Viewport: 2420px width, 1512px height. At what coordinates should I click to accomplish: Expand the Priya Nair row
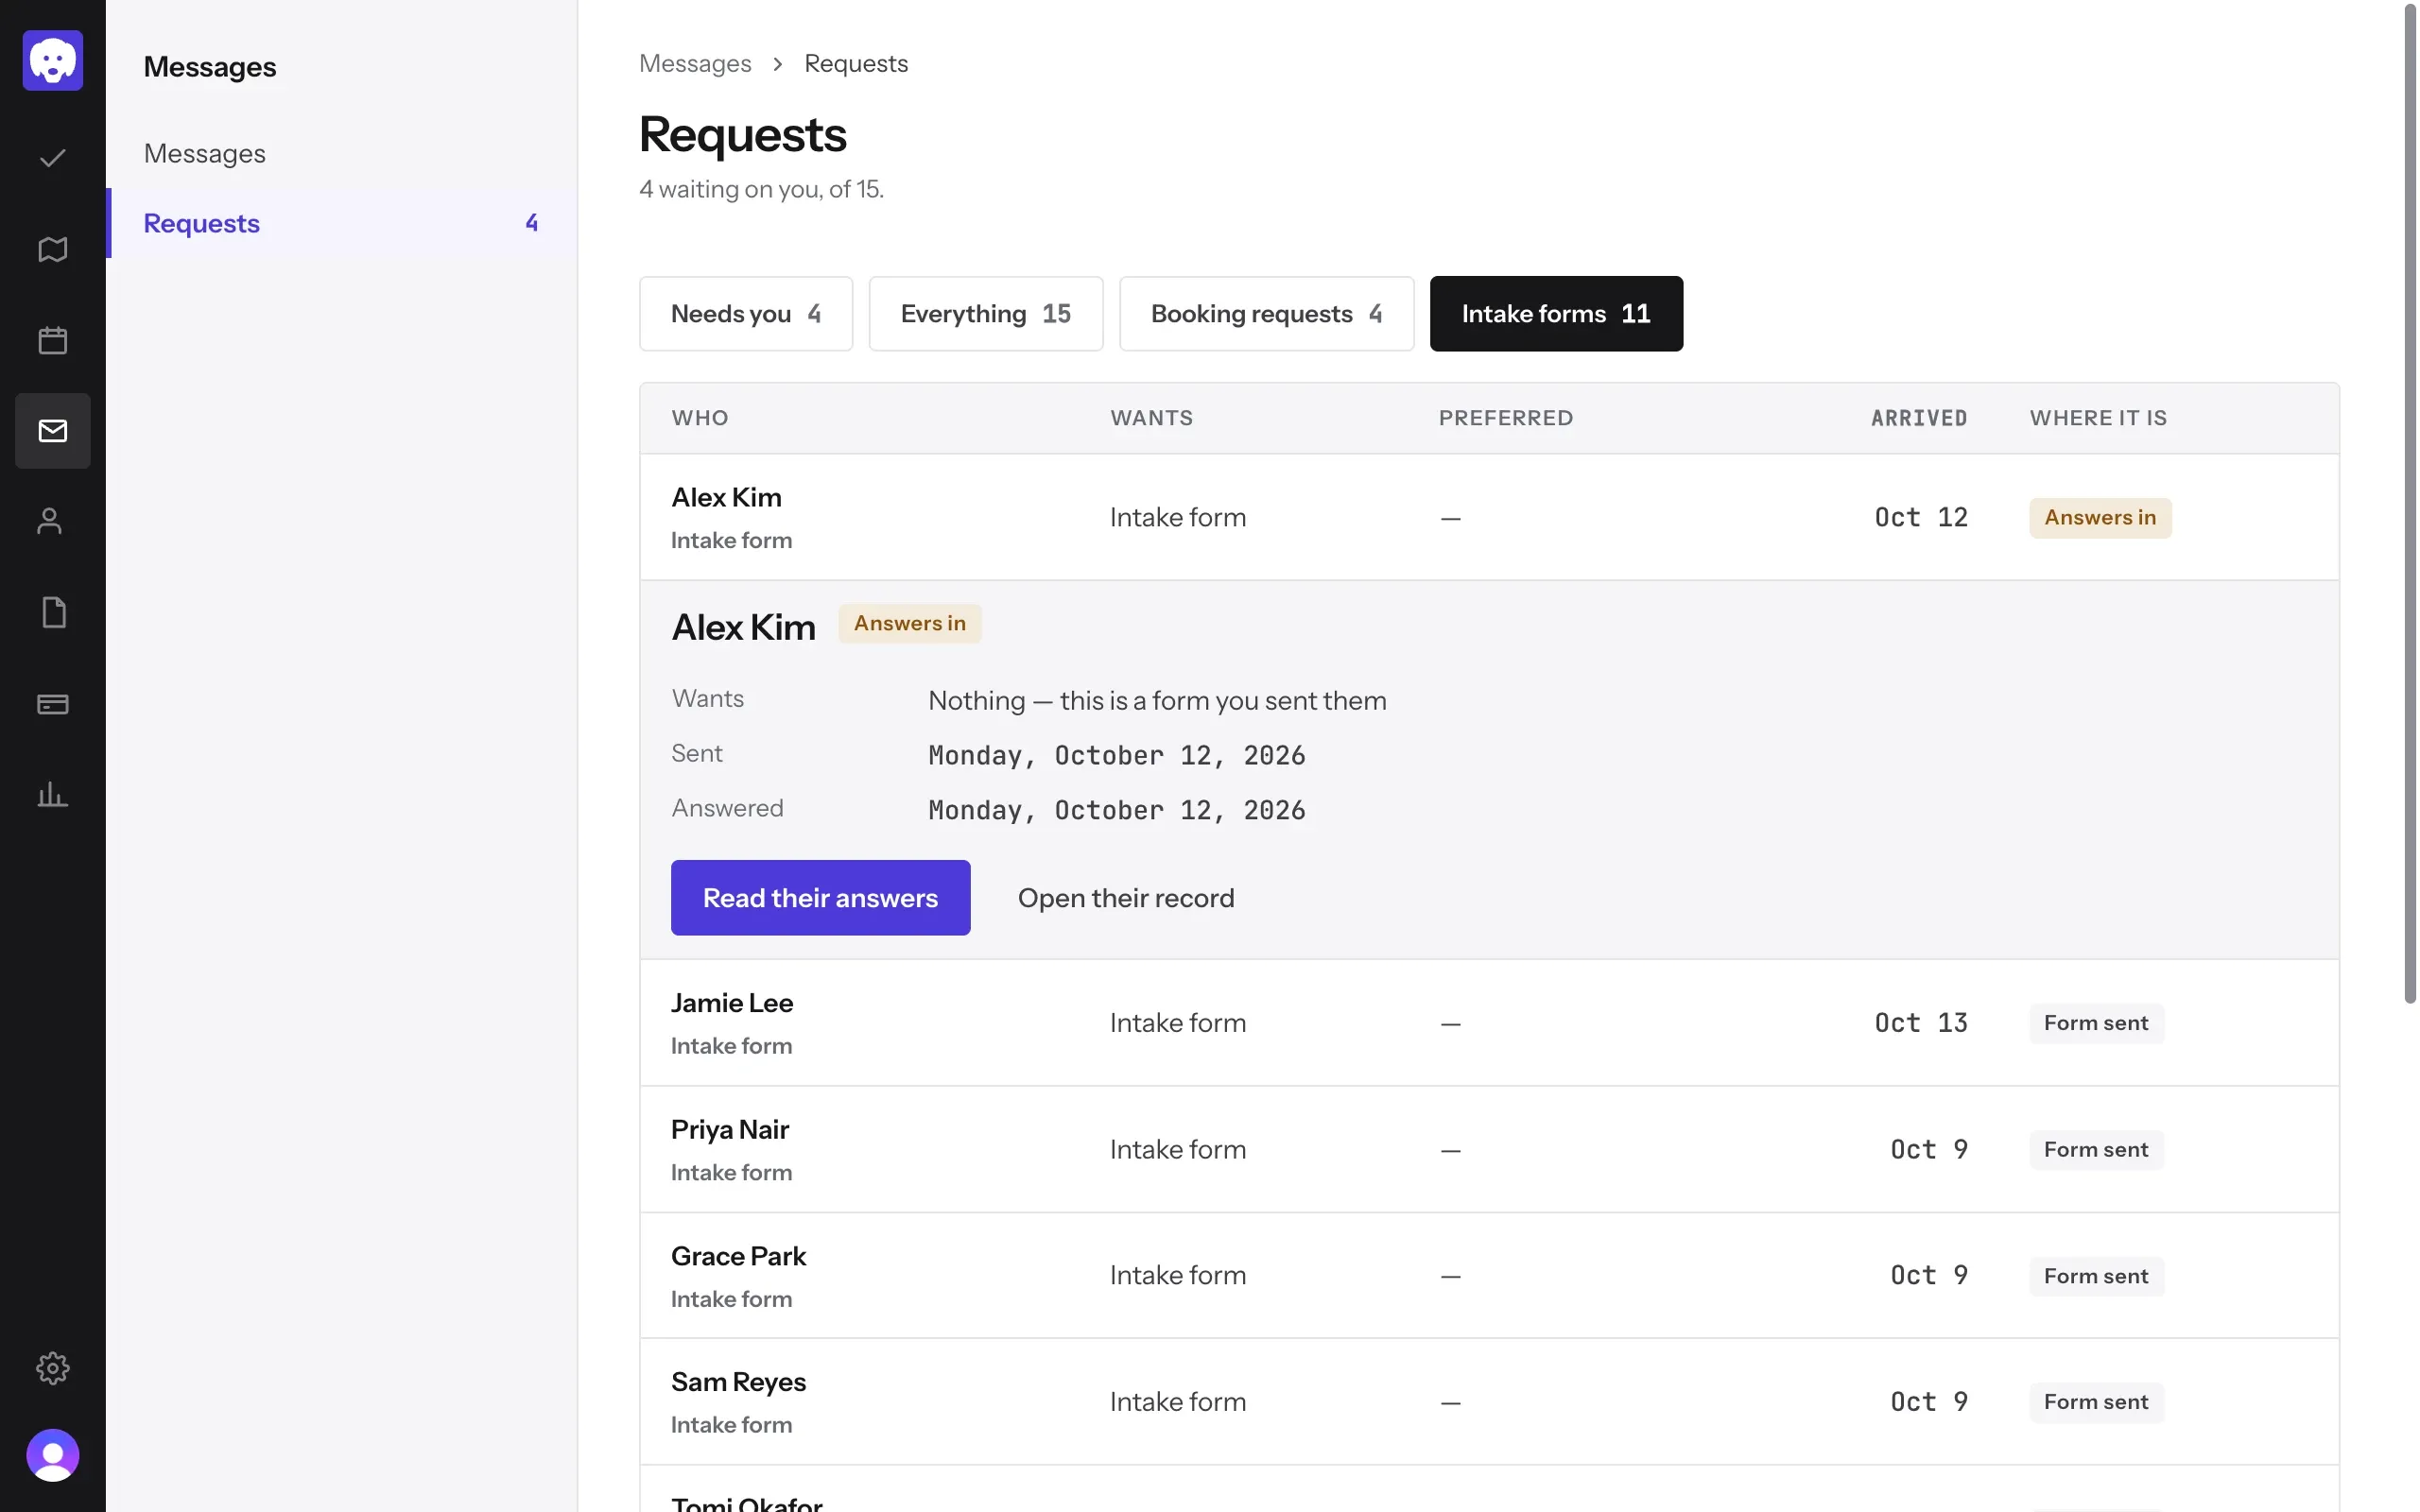coord(1489,1150)
